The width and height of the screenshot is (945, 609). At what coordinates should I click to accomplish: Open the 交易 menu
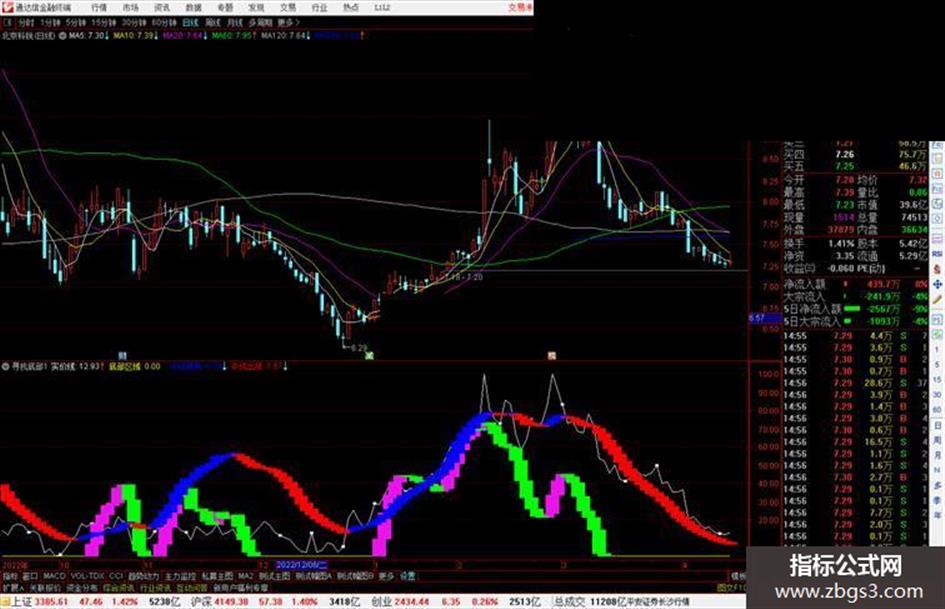coord(288,8)
